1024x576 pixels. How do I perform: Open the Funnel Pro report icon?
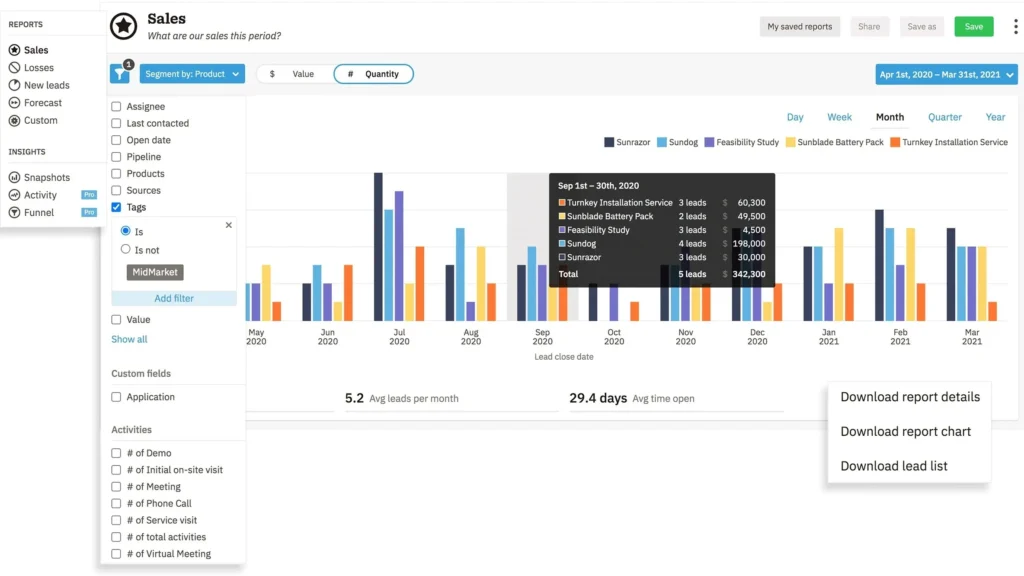pyautogui.click(x=16, y=212)
